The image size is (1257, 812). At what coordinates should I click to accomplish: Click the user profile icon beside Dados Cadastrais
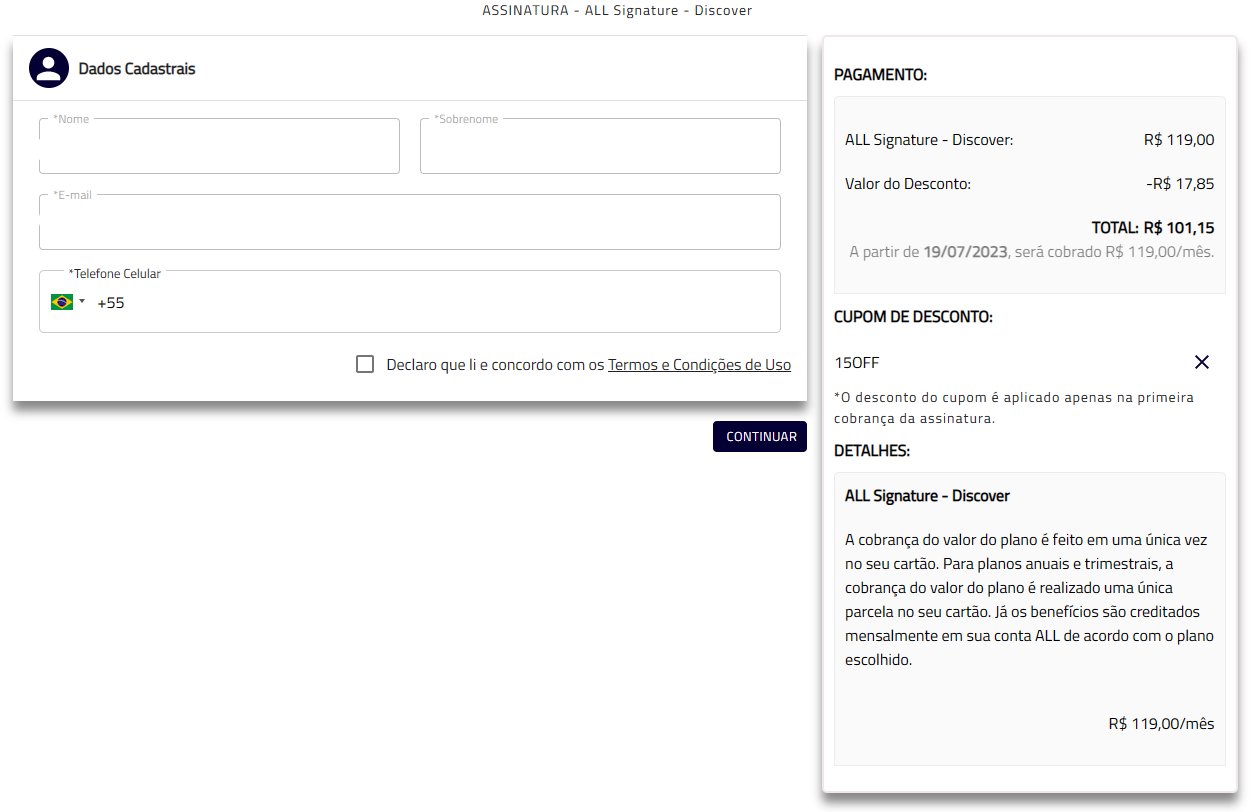49,68
